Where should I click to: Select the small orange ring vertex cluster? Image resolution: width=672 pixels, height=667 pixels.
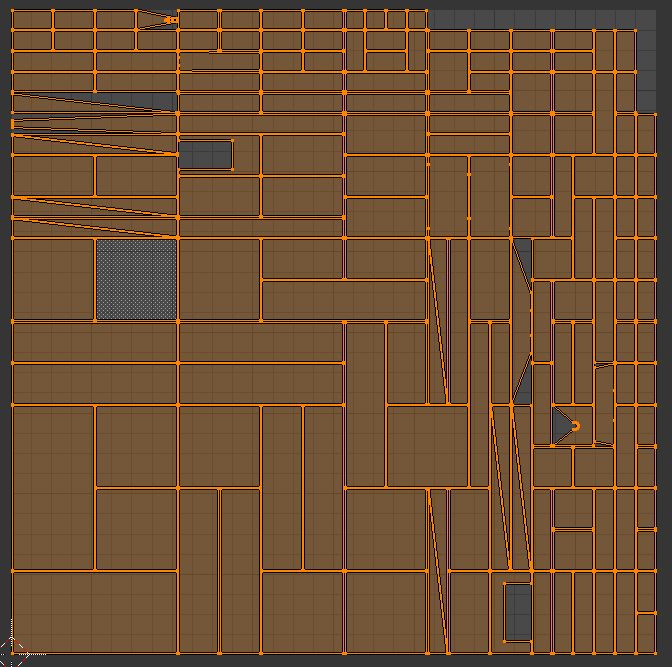[x=576, y=426]
